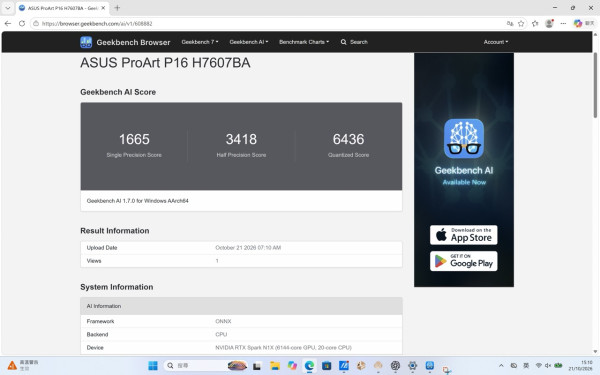
Task: Click the Geekbench Browser logo icon
Action: pyautogui.click(x=86, y=42)
